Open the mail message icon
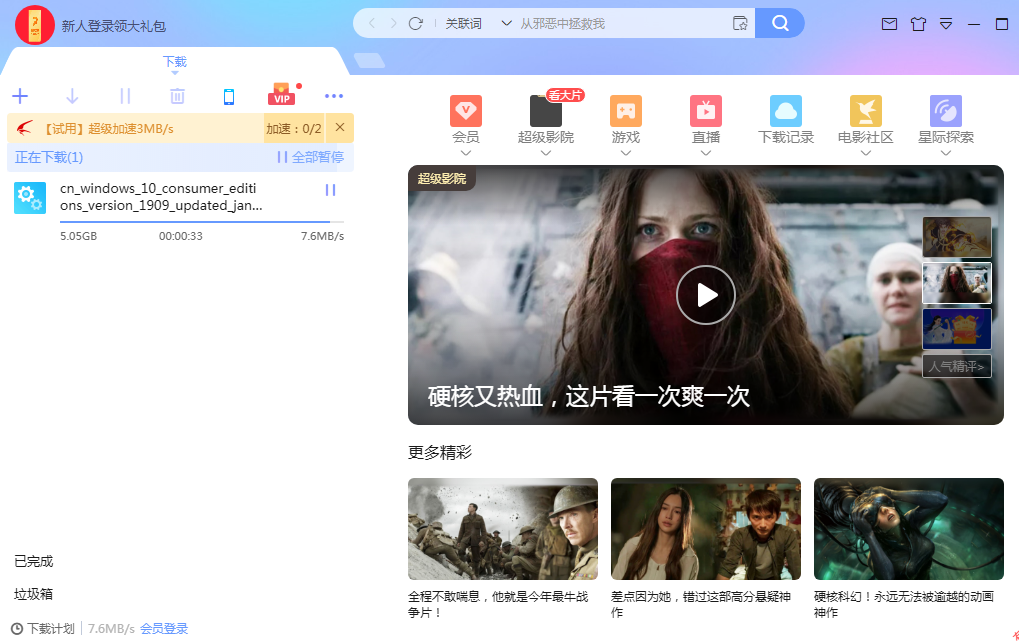 pyautogui.click(x=889, y=24)
